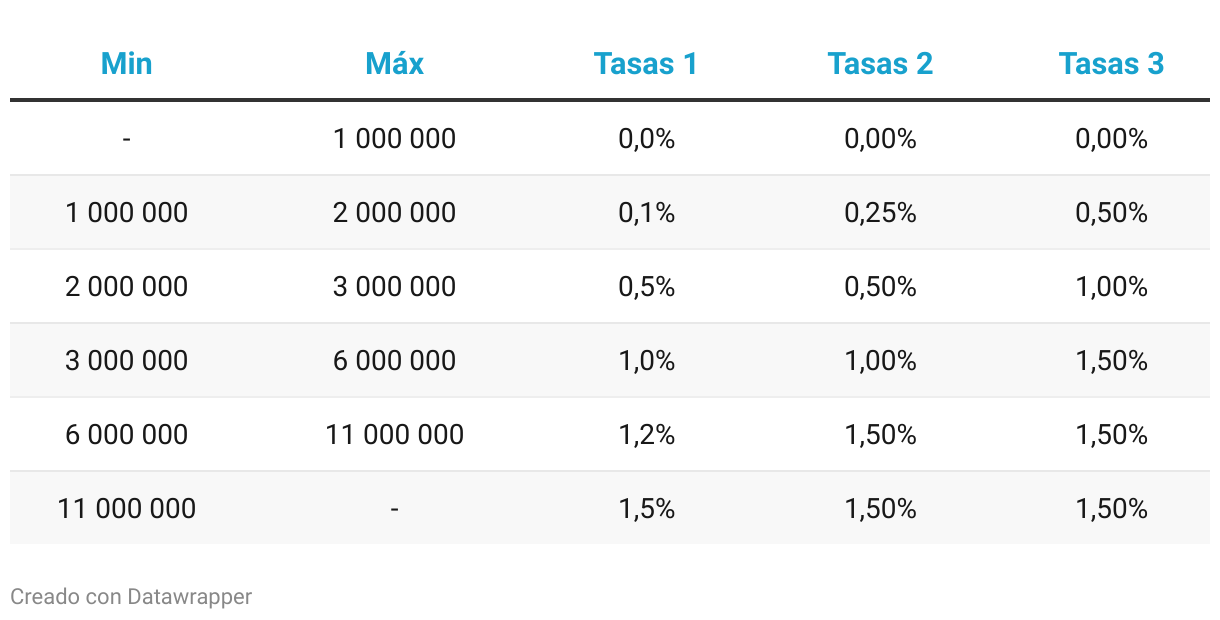Click the 1,00% value under Tasas 3
Viewport: 1220px width, 620px height.
1111,286
